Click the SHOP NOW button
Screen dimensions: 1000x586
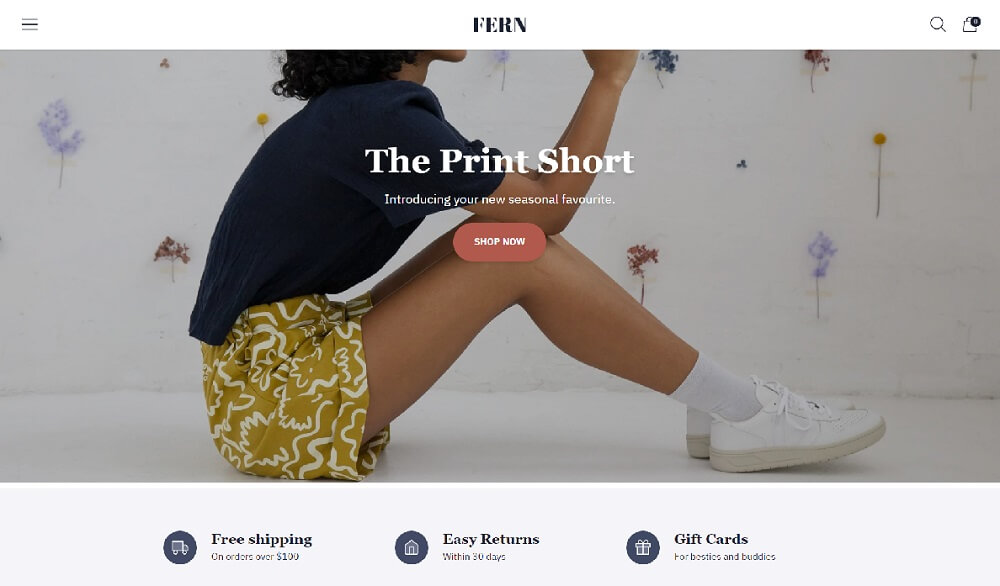pos(499,242)
